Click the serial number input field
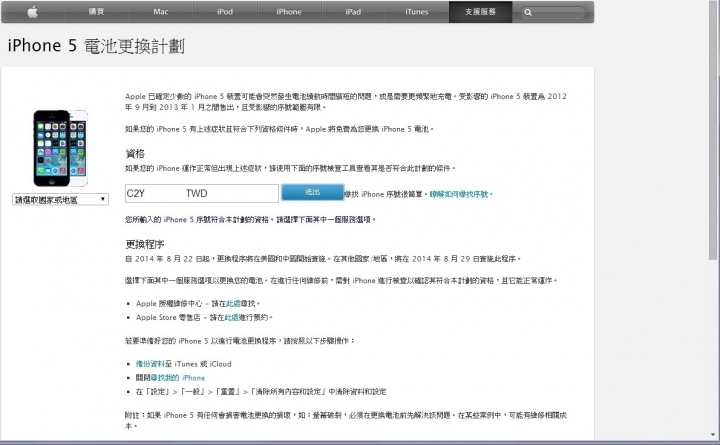 tap(202, 193)
